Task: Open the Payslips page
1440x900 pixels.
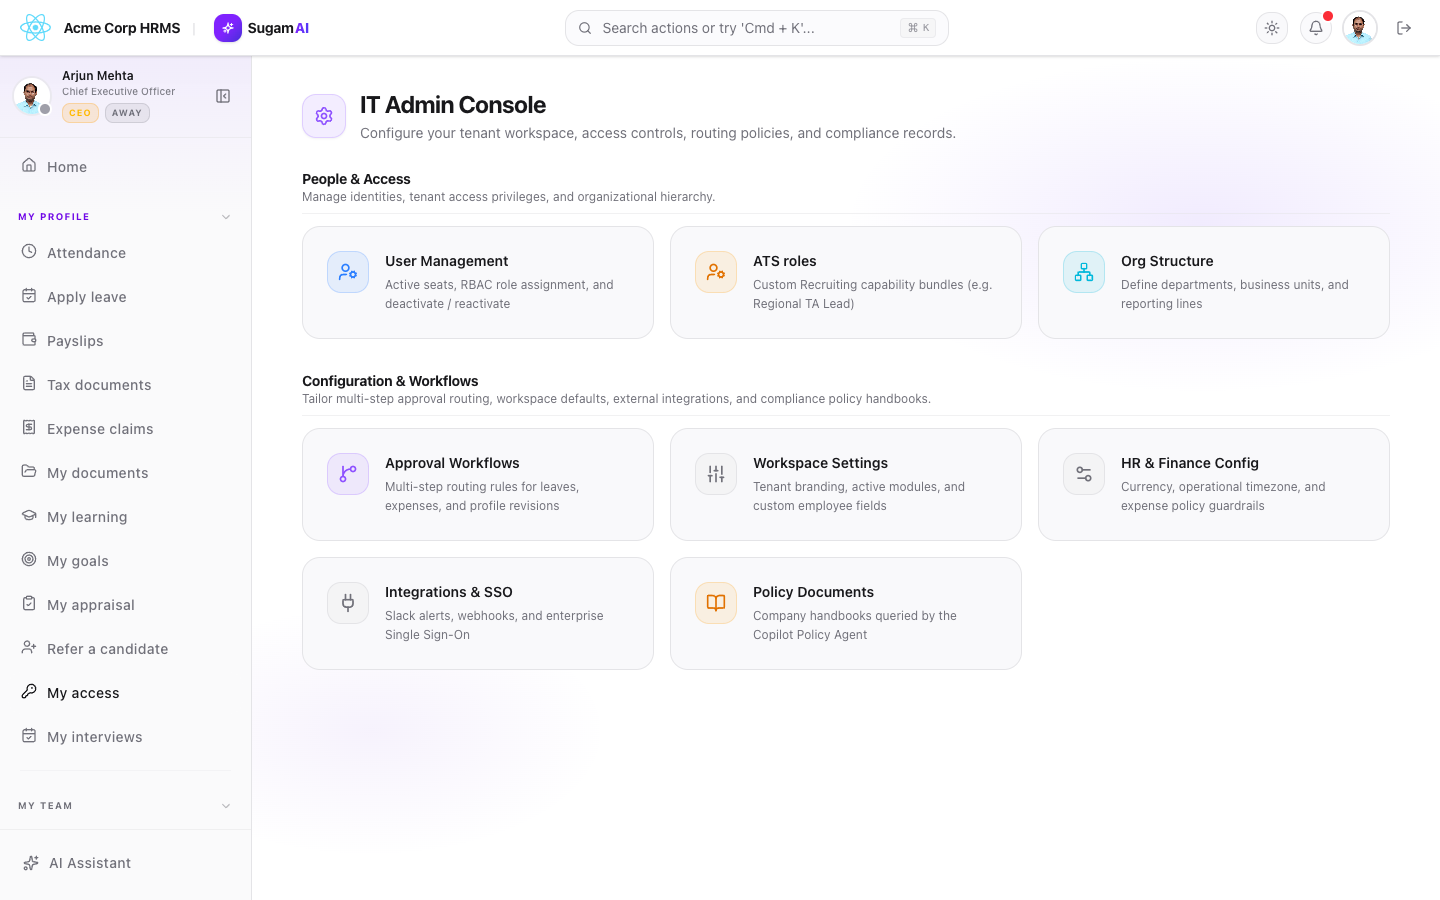Action: coord(126,341)
